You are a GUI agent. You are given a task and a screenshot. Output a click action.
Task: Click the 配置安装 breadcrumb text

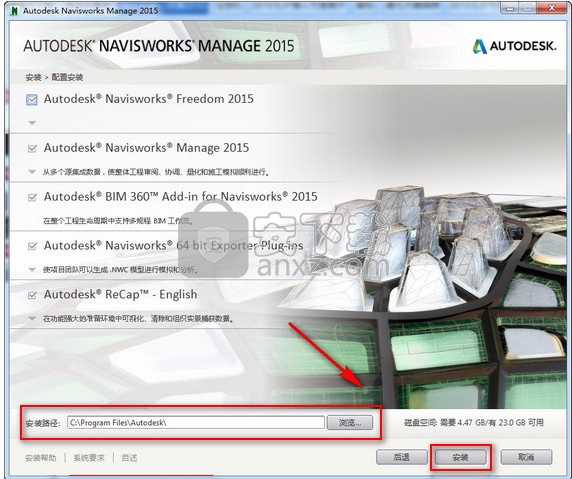coord(67,77)
